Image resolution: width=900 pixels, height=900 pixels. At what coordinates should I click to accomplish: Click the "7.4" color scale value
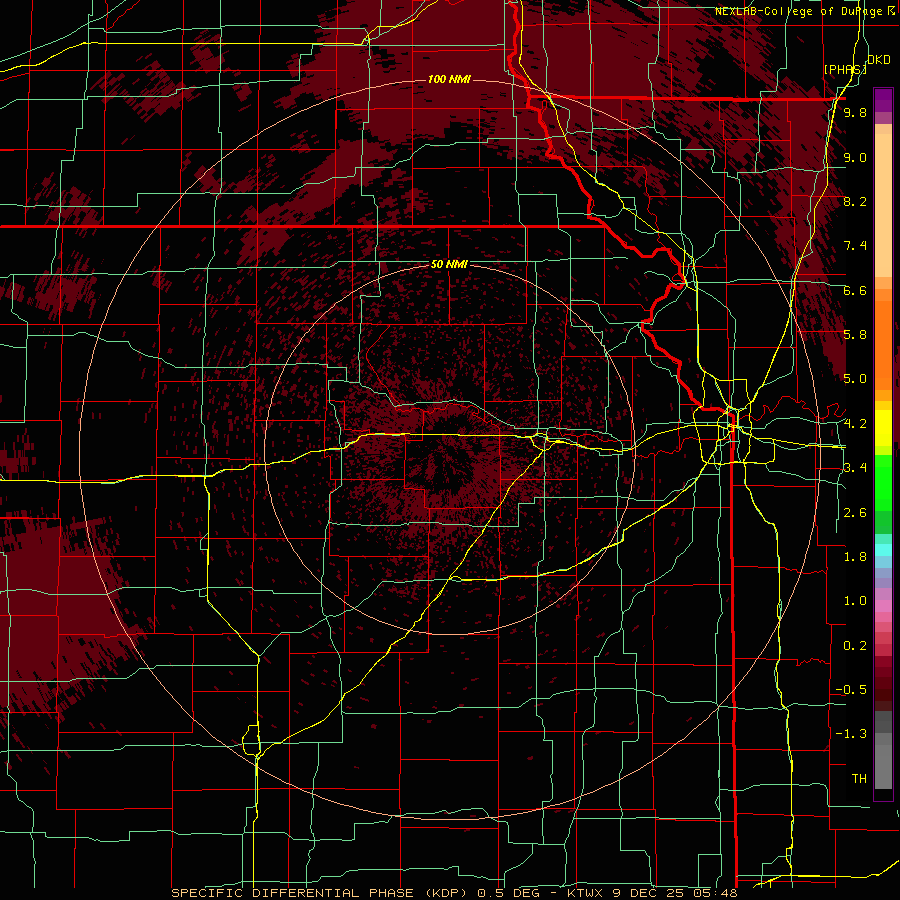[x=855, y=246]
